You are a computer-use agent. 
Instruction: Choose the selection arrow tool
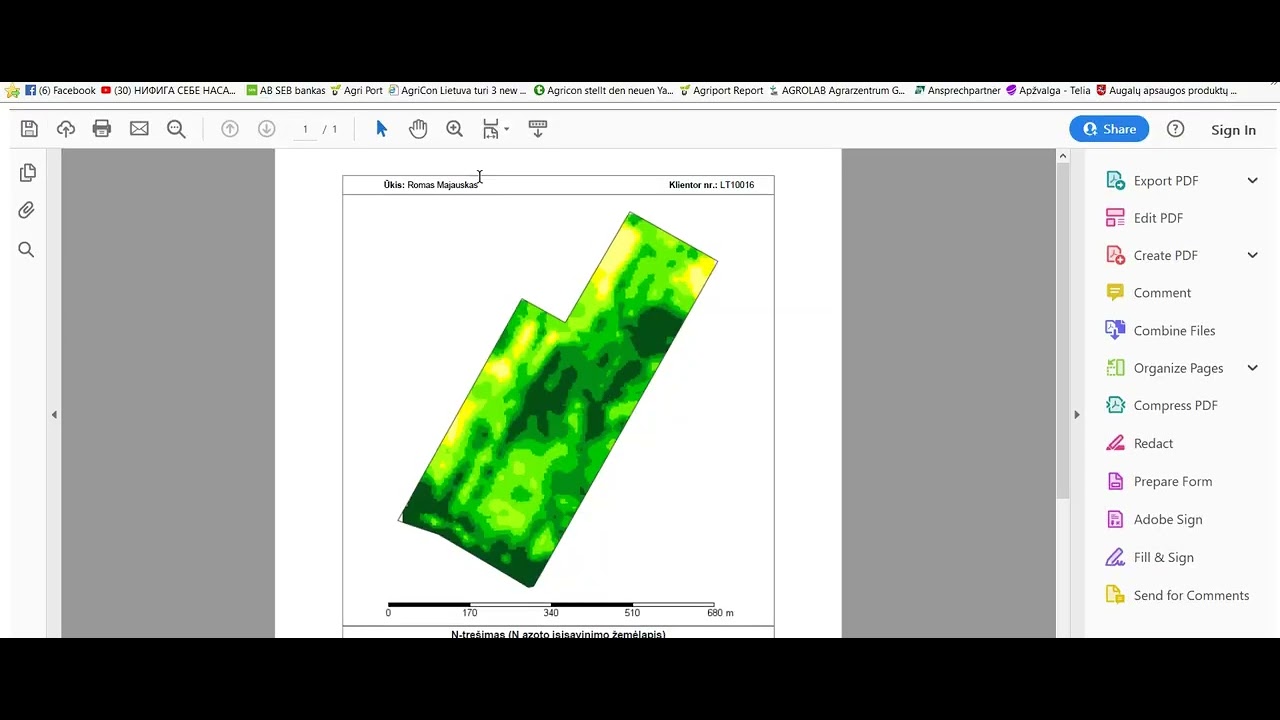381,129
